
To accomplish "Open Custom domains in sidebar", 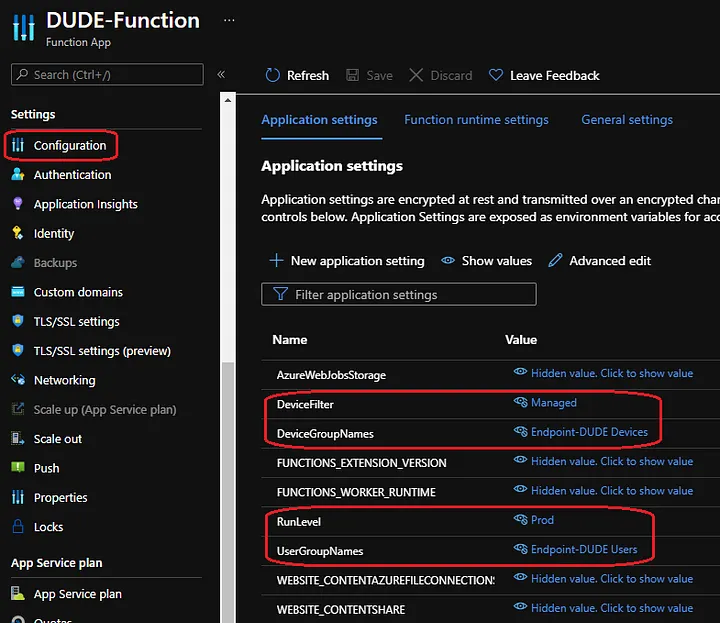I will [78, 292].
